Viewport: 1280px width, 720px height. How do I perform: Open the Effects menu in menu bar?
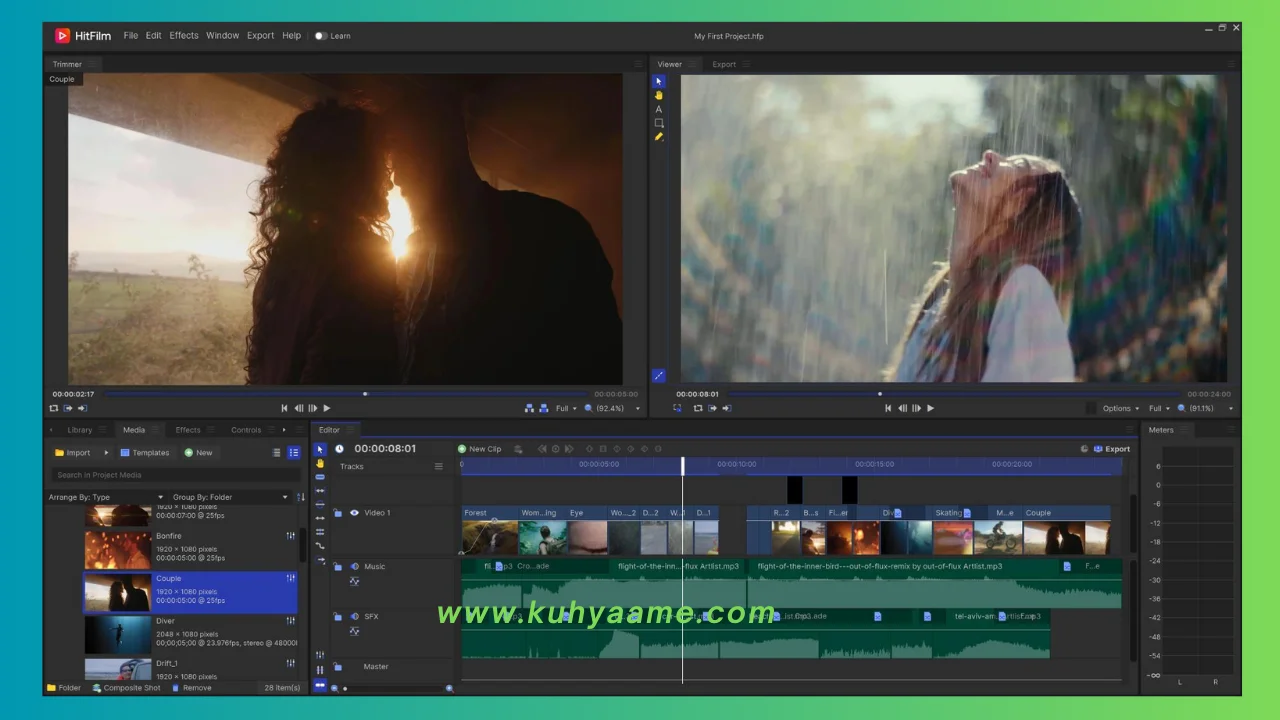tap(184, 35)
